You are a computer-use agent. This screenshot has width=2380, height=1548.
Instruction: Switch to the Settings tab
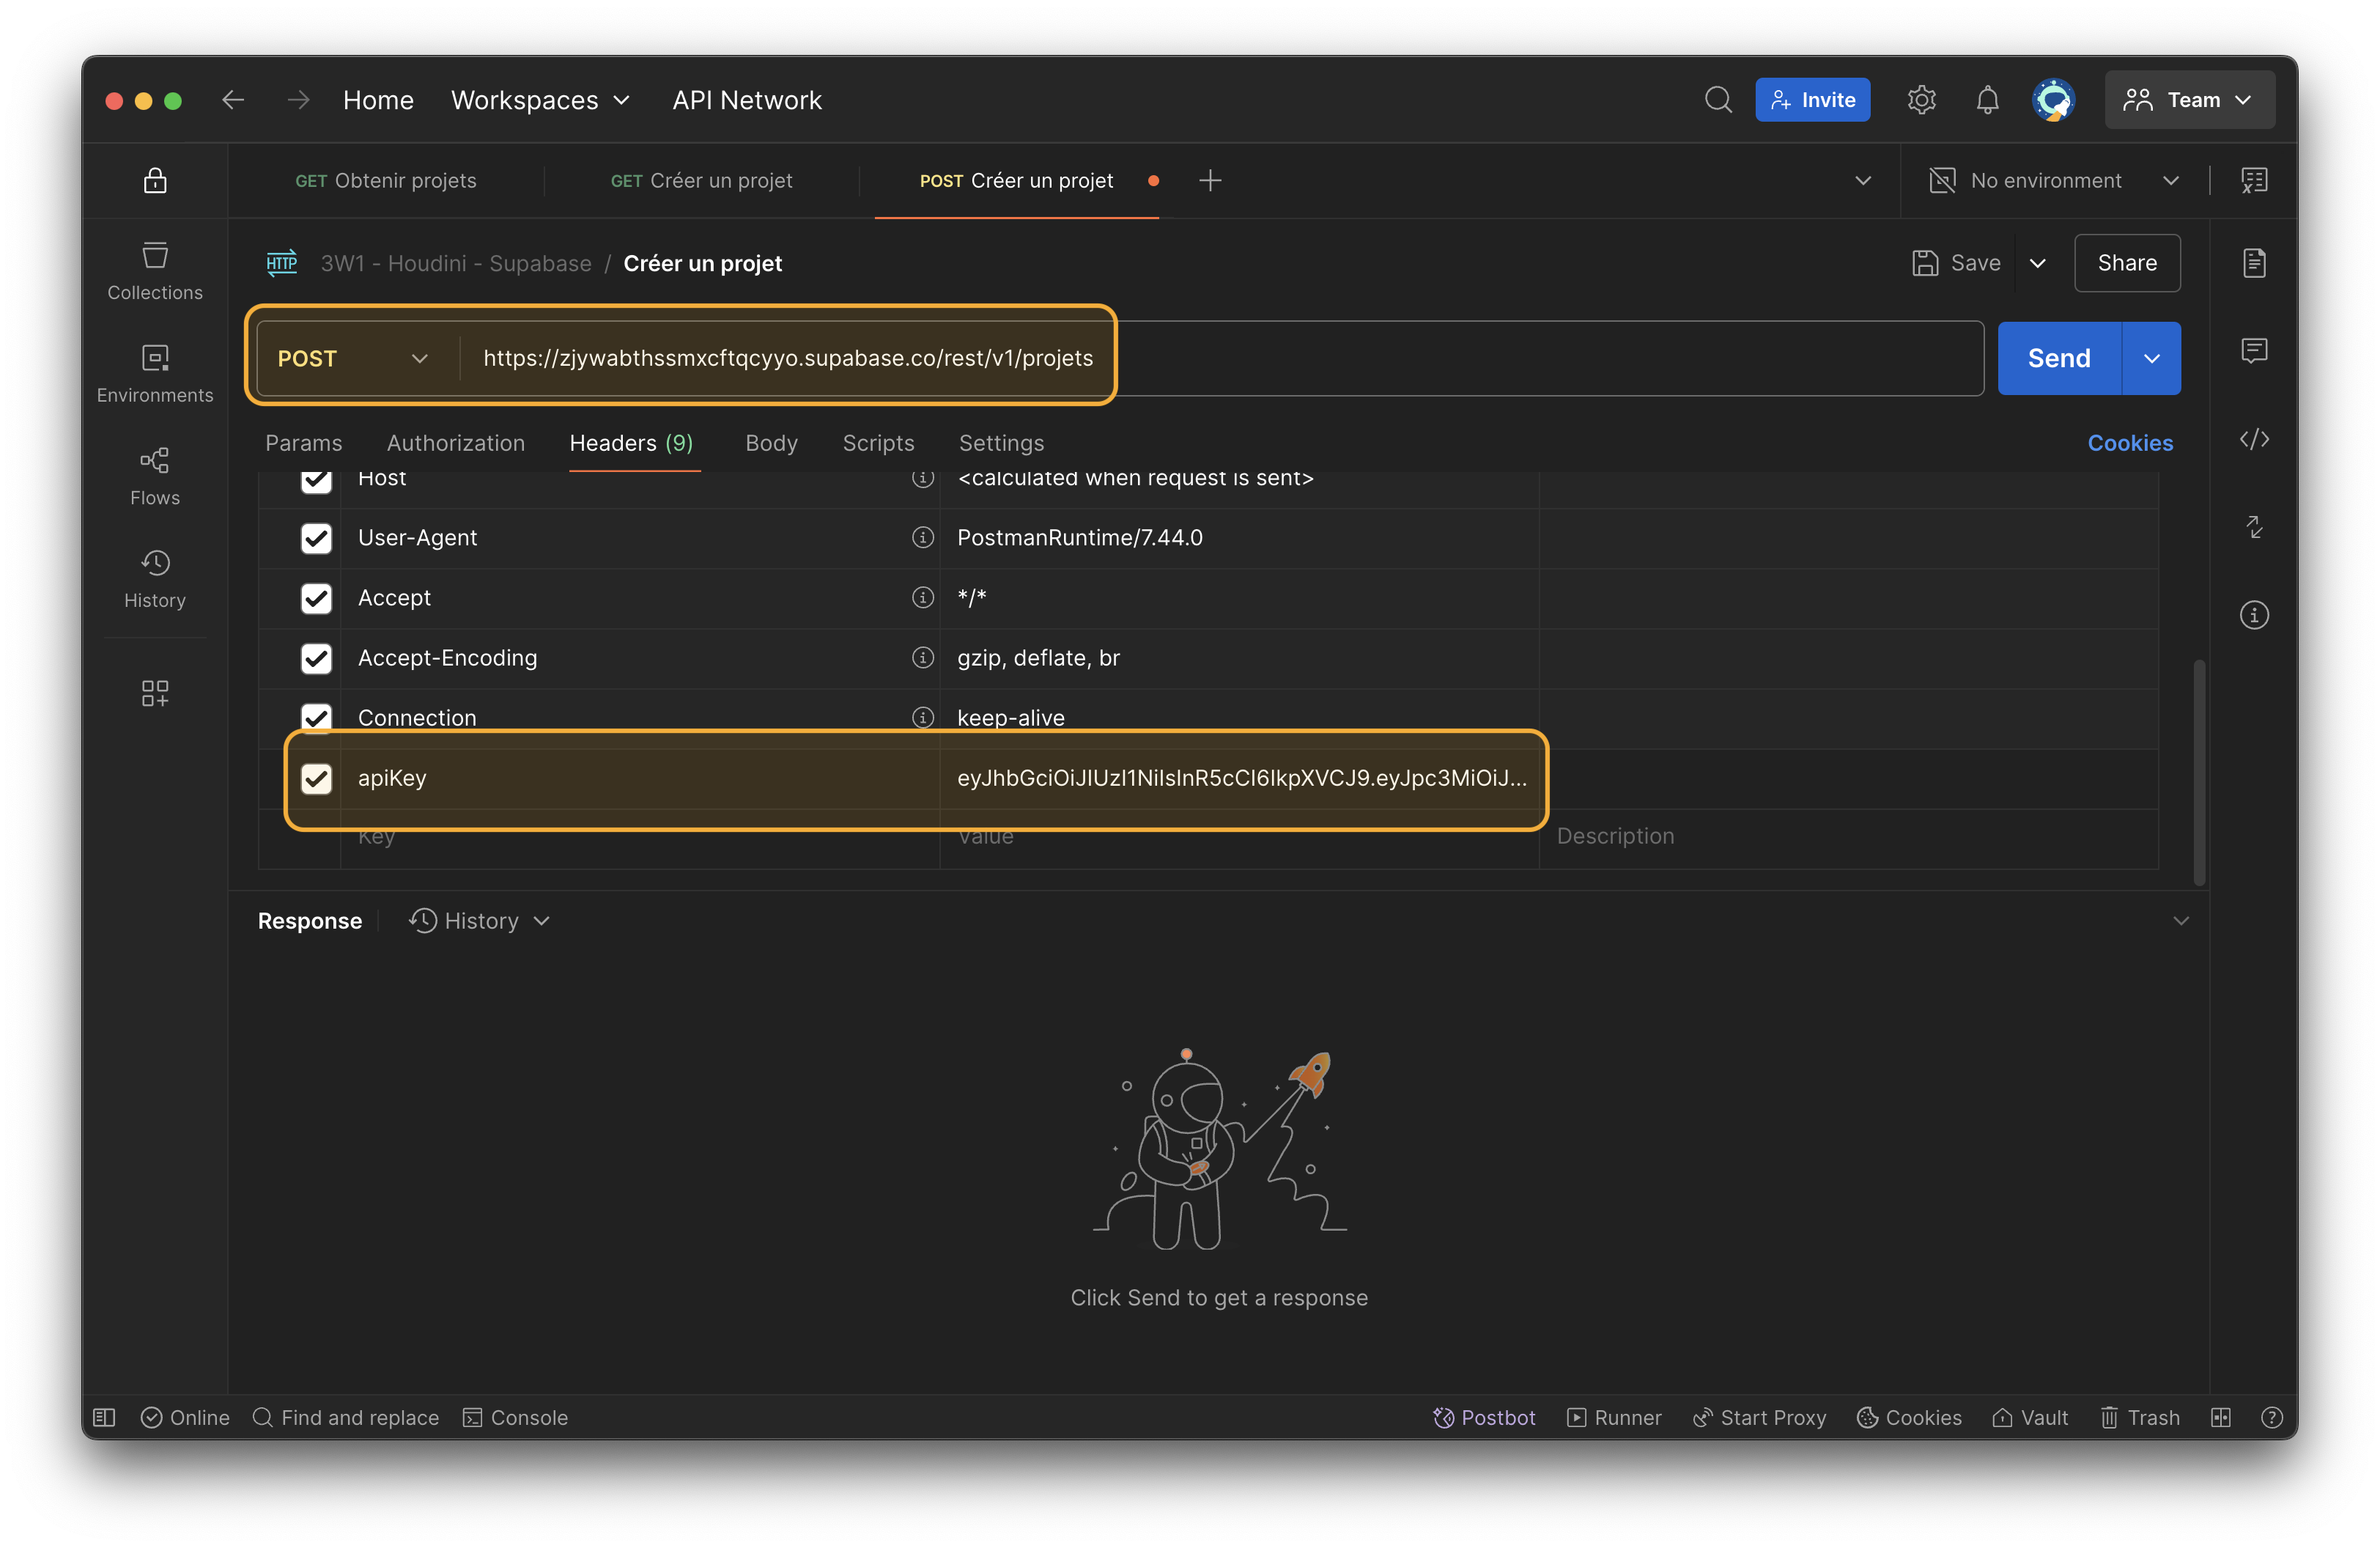(1001, 443)
